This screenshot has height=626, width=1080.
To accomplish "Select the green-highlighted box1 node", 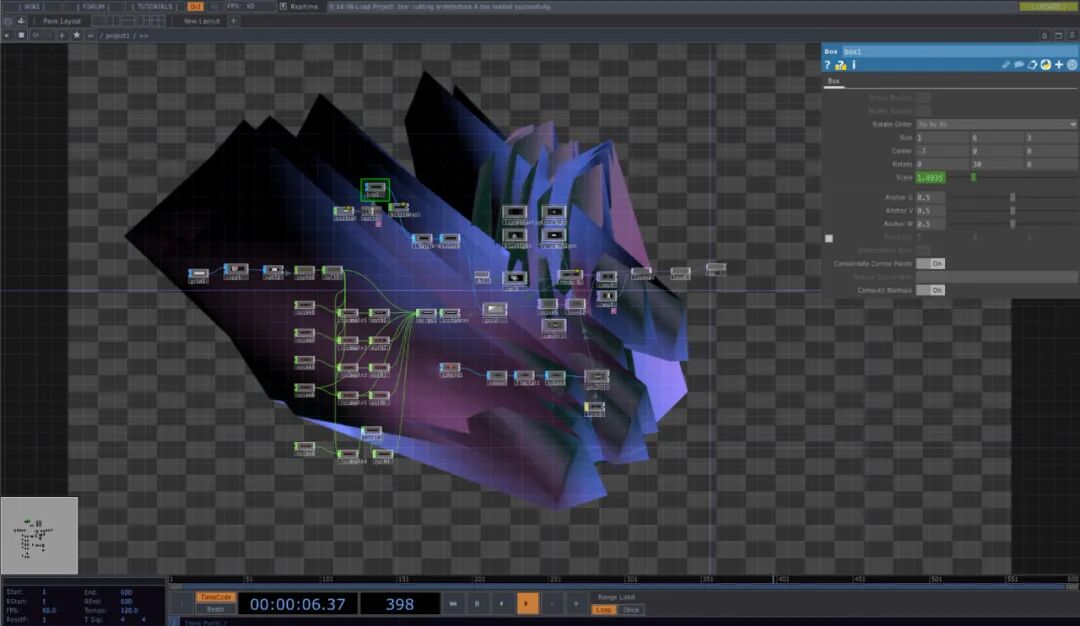I will pos(375,189).
